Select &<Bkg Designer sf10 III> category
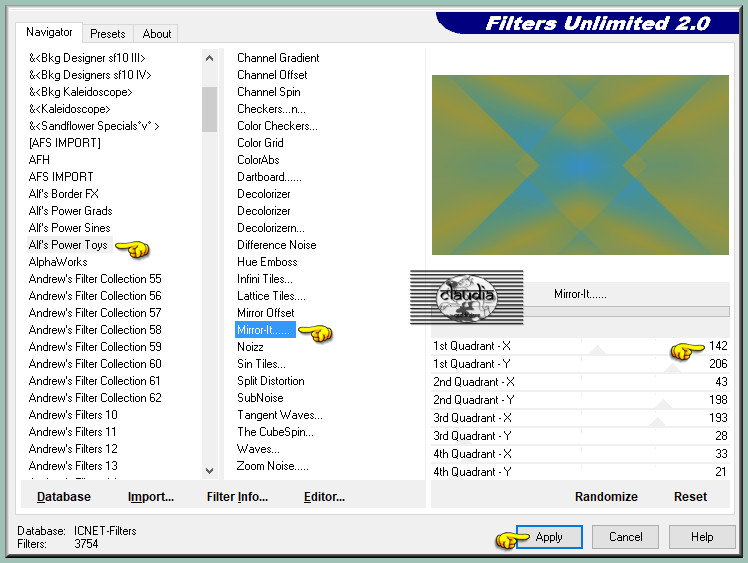This screenshot has height=563, width=748. pyautogui.click(x=87, y=58)
